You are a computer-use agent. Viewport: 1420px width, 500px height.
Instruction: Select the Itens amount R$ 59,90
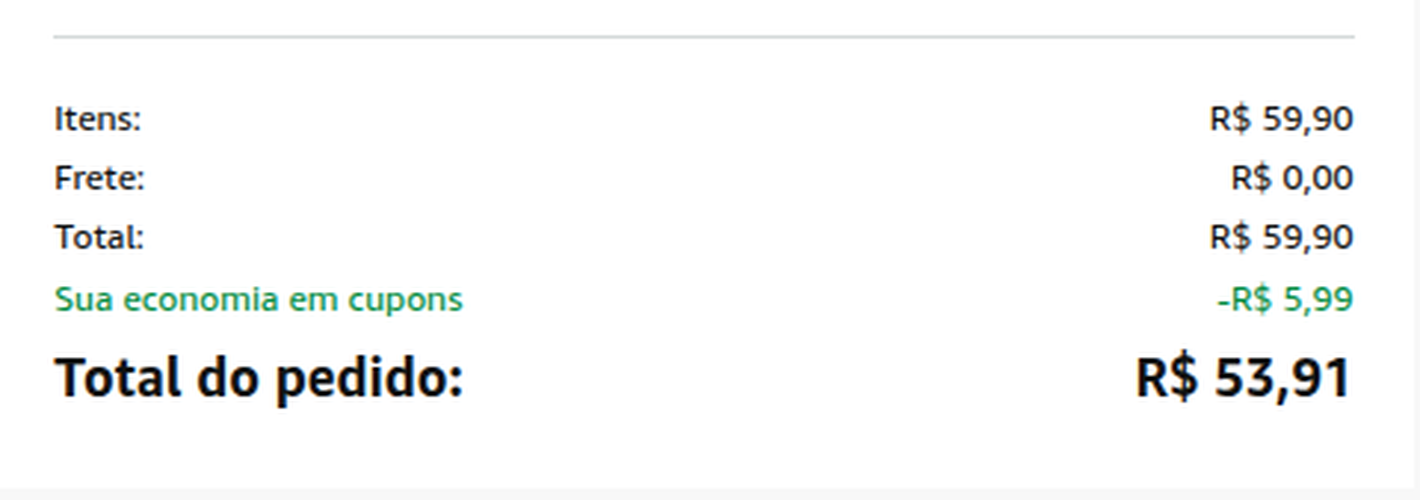click(1281, 119)
